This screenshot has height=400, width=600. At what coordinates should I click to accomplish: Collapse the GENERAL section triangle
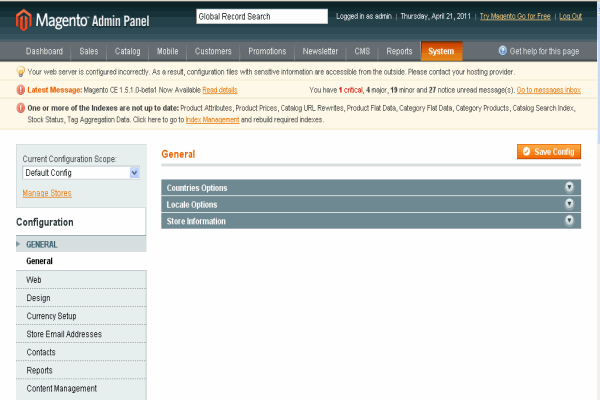click(x=18, y=244)
